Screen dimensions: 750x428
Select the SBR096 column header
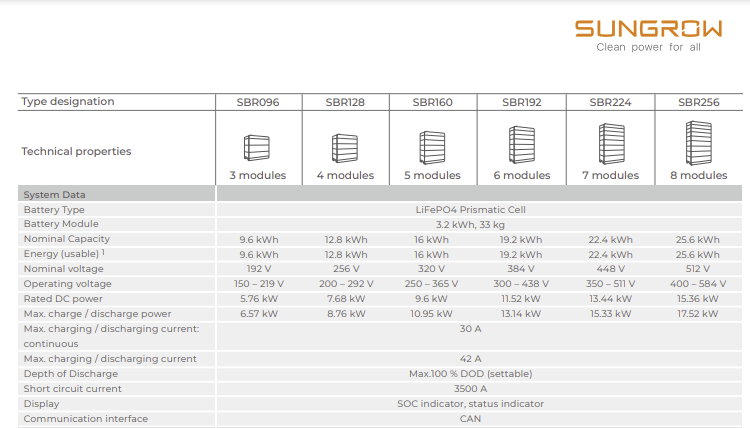258,102
